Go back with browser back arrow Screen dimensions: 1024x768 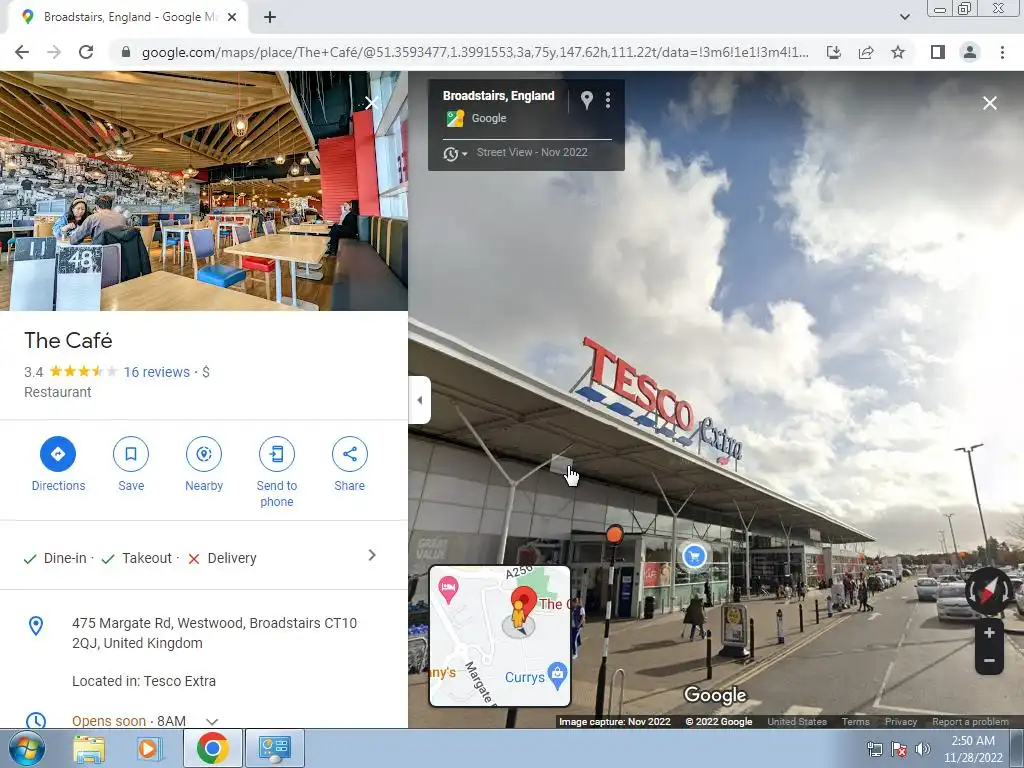[22, 52]
